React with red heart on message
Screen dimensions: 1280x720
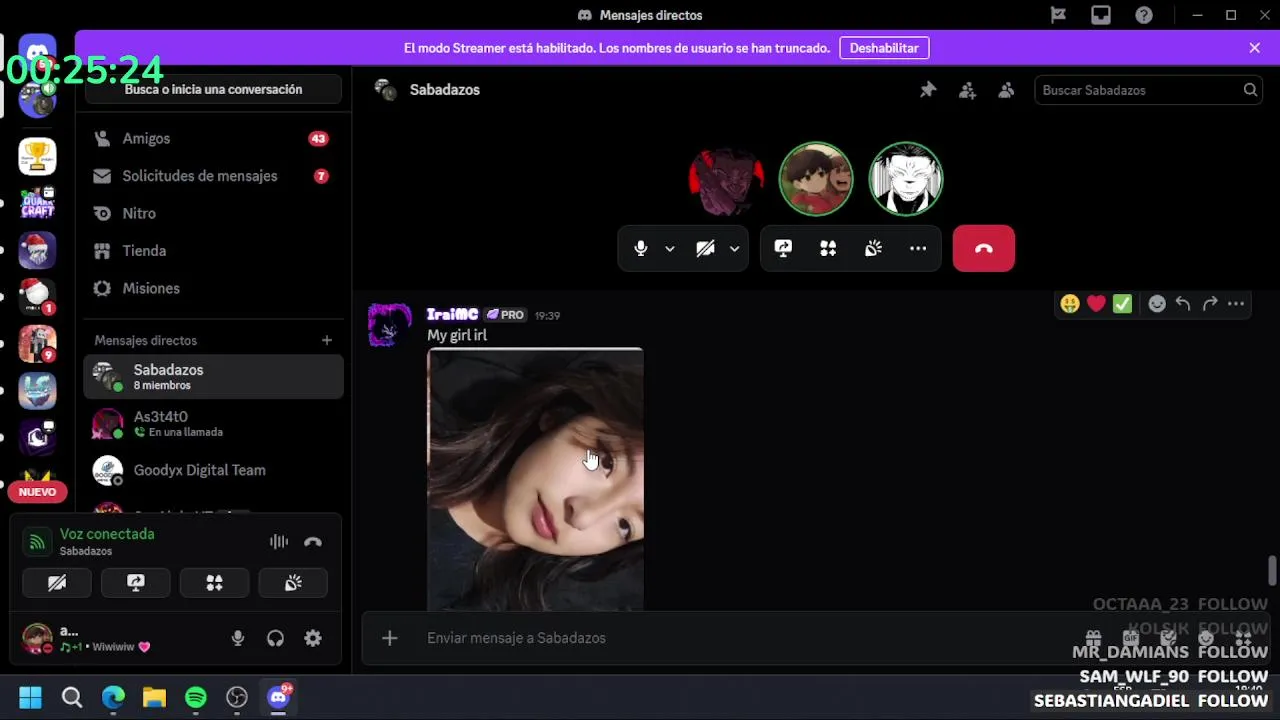(1096, 304)
